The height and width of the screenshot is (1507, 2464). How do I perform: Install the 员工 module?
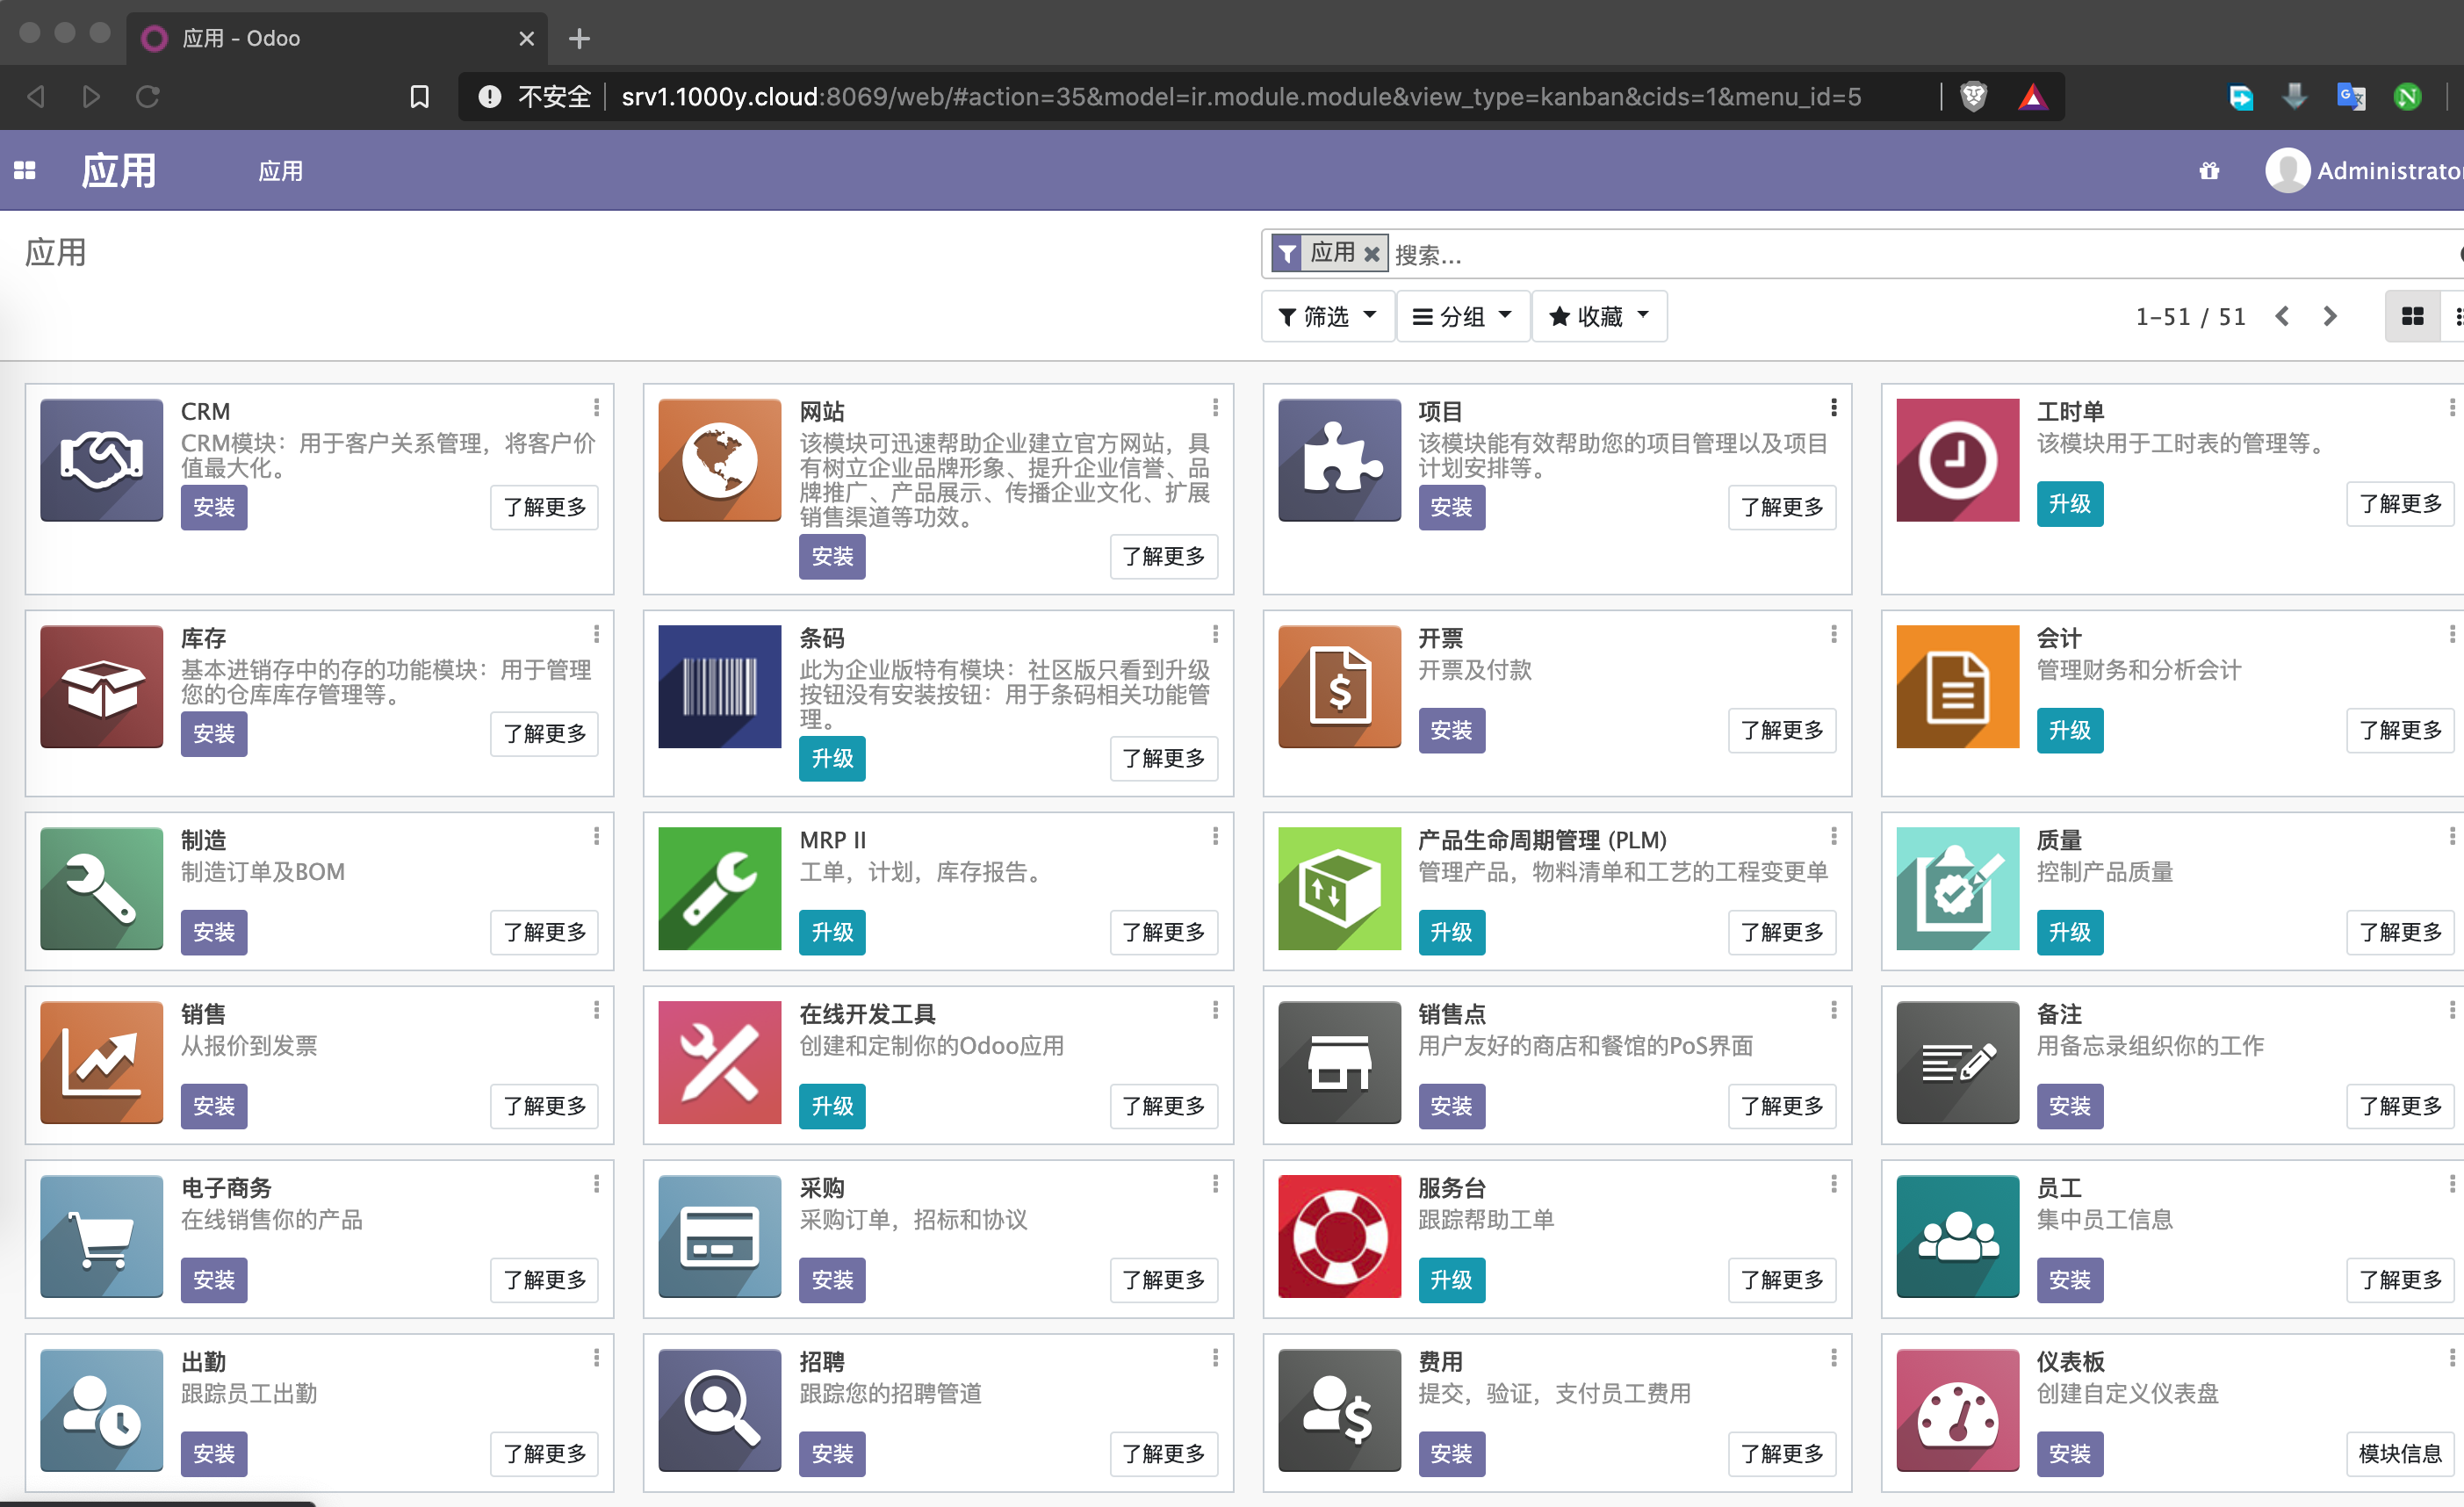pos(2069,1280)
